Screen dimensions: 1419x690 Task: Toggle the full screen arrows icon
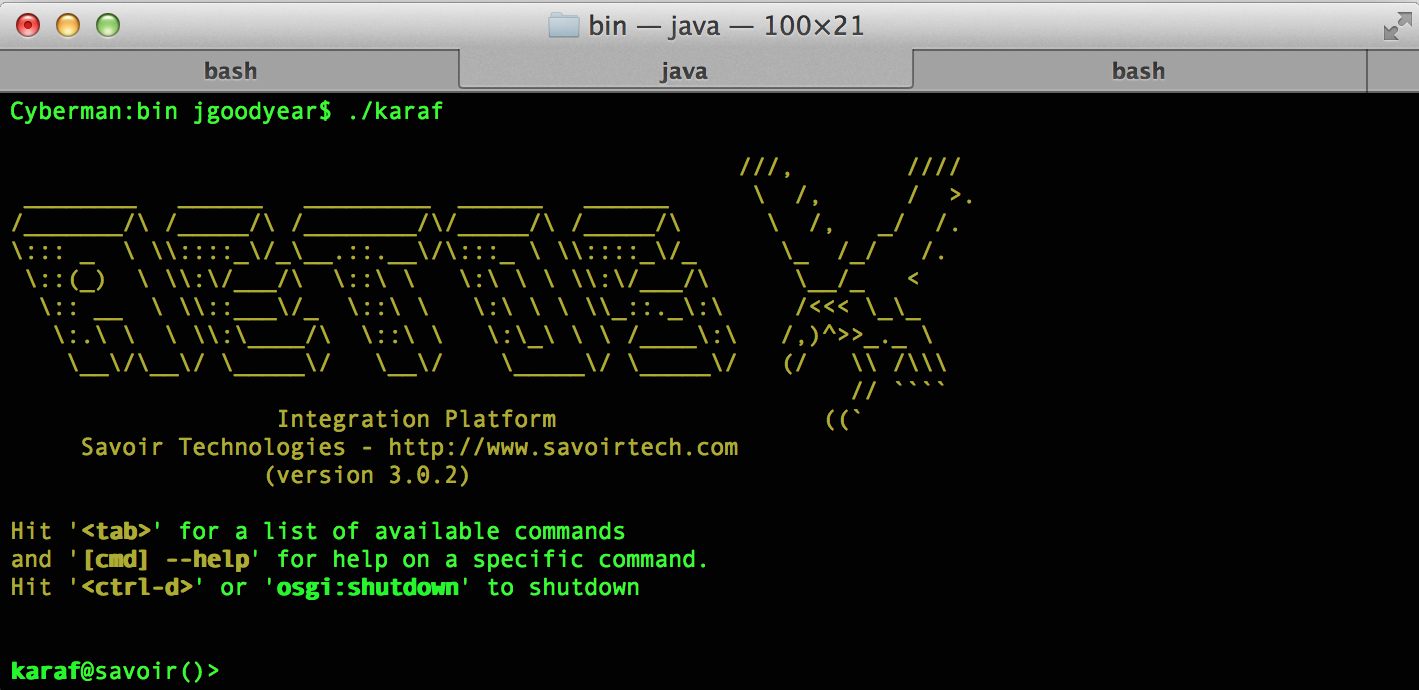click(x=1397, y=26)
